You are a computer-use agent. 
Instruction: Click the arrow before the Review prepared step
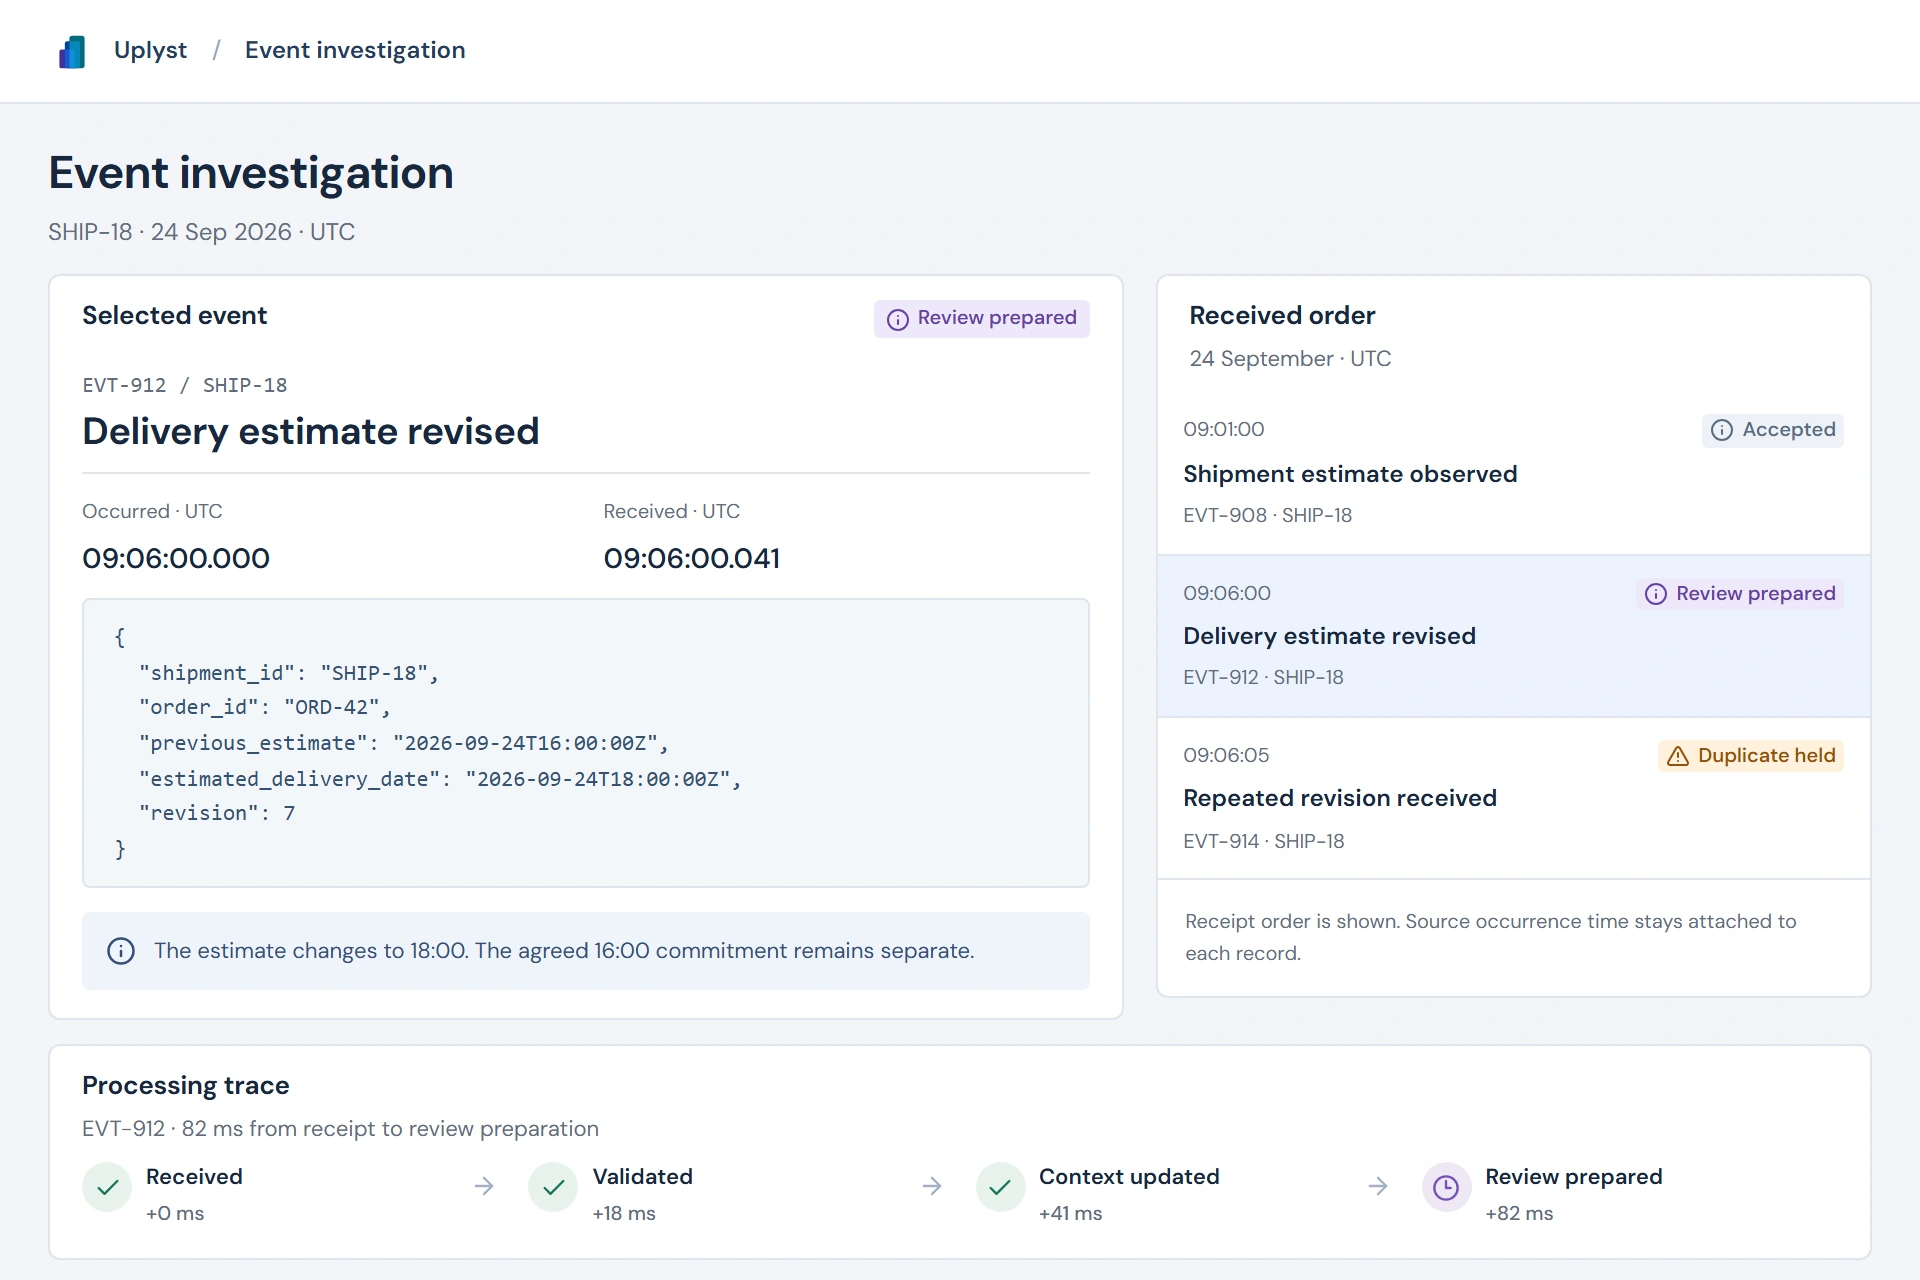(1378, 1186)
